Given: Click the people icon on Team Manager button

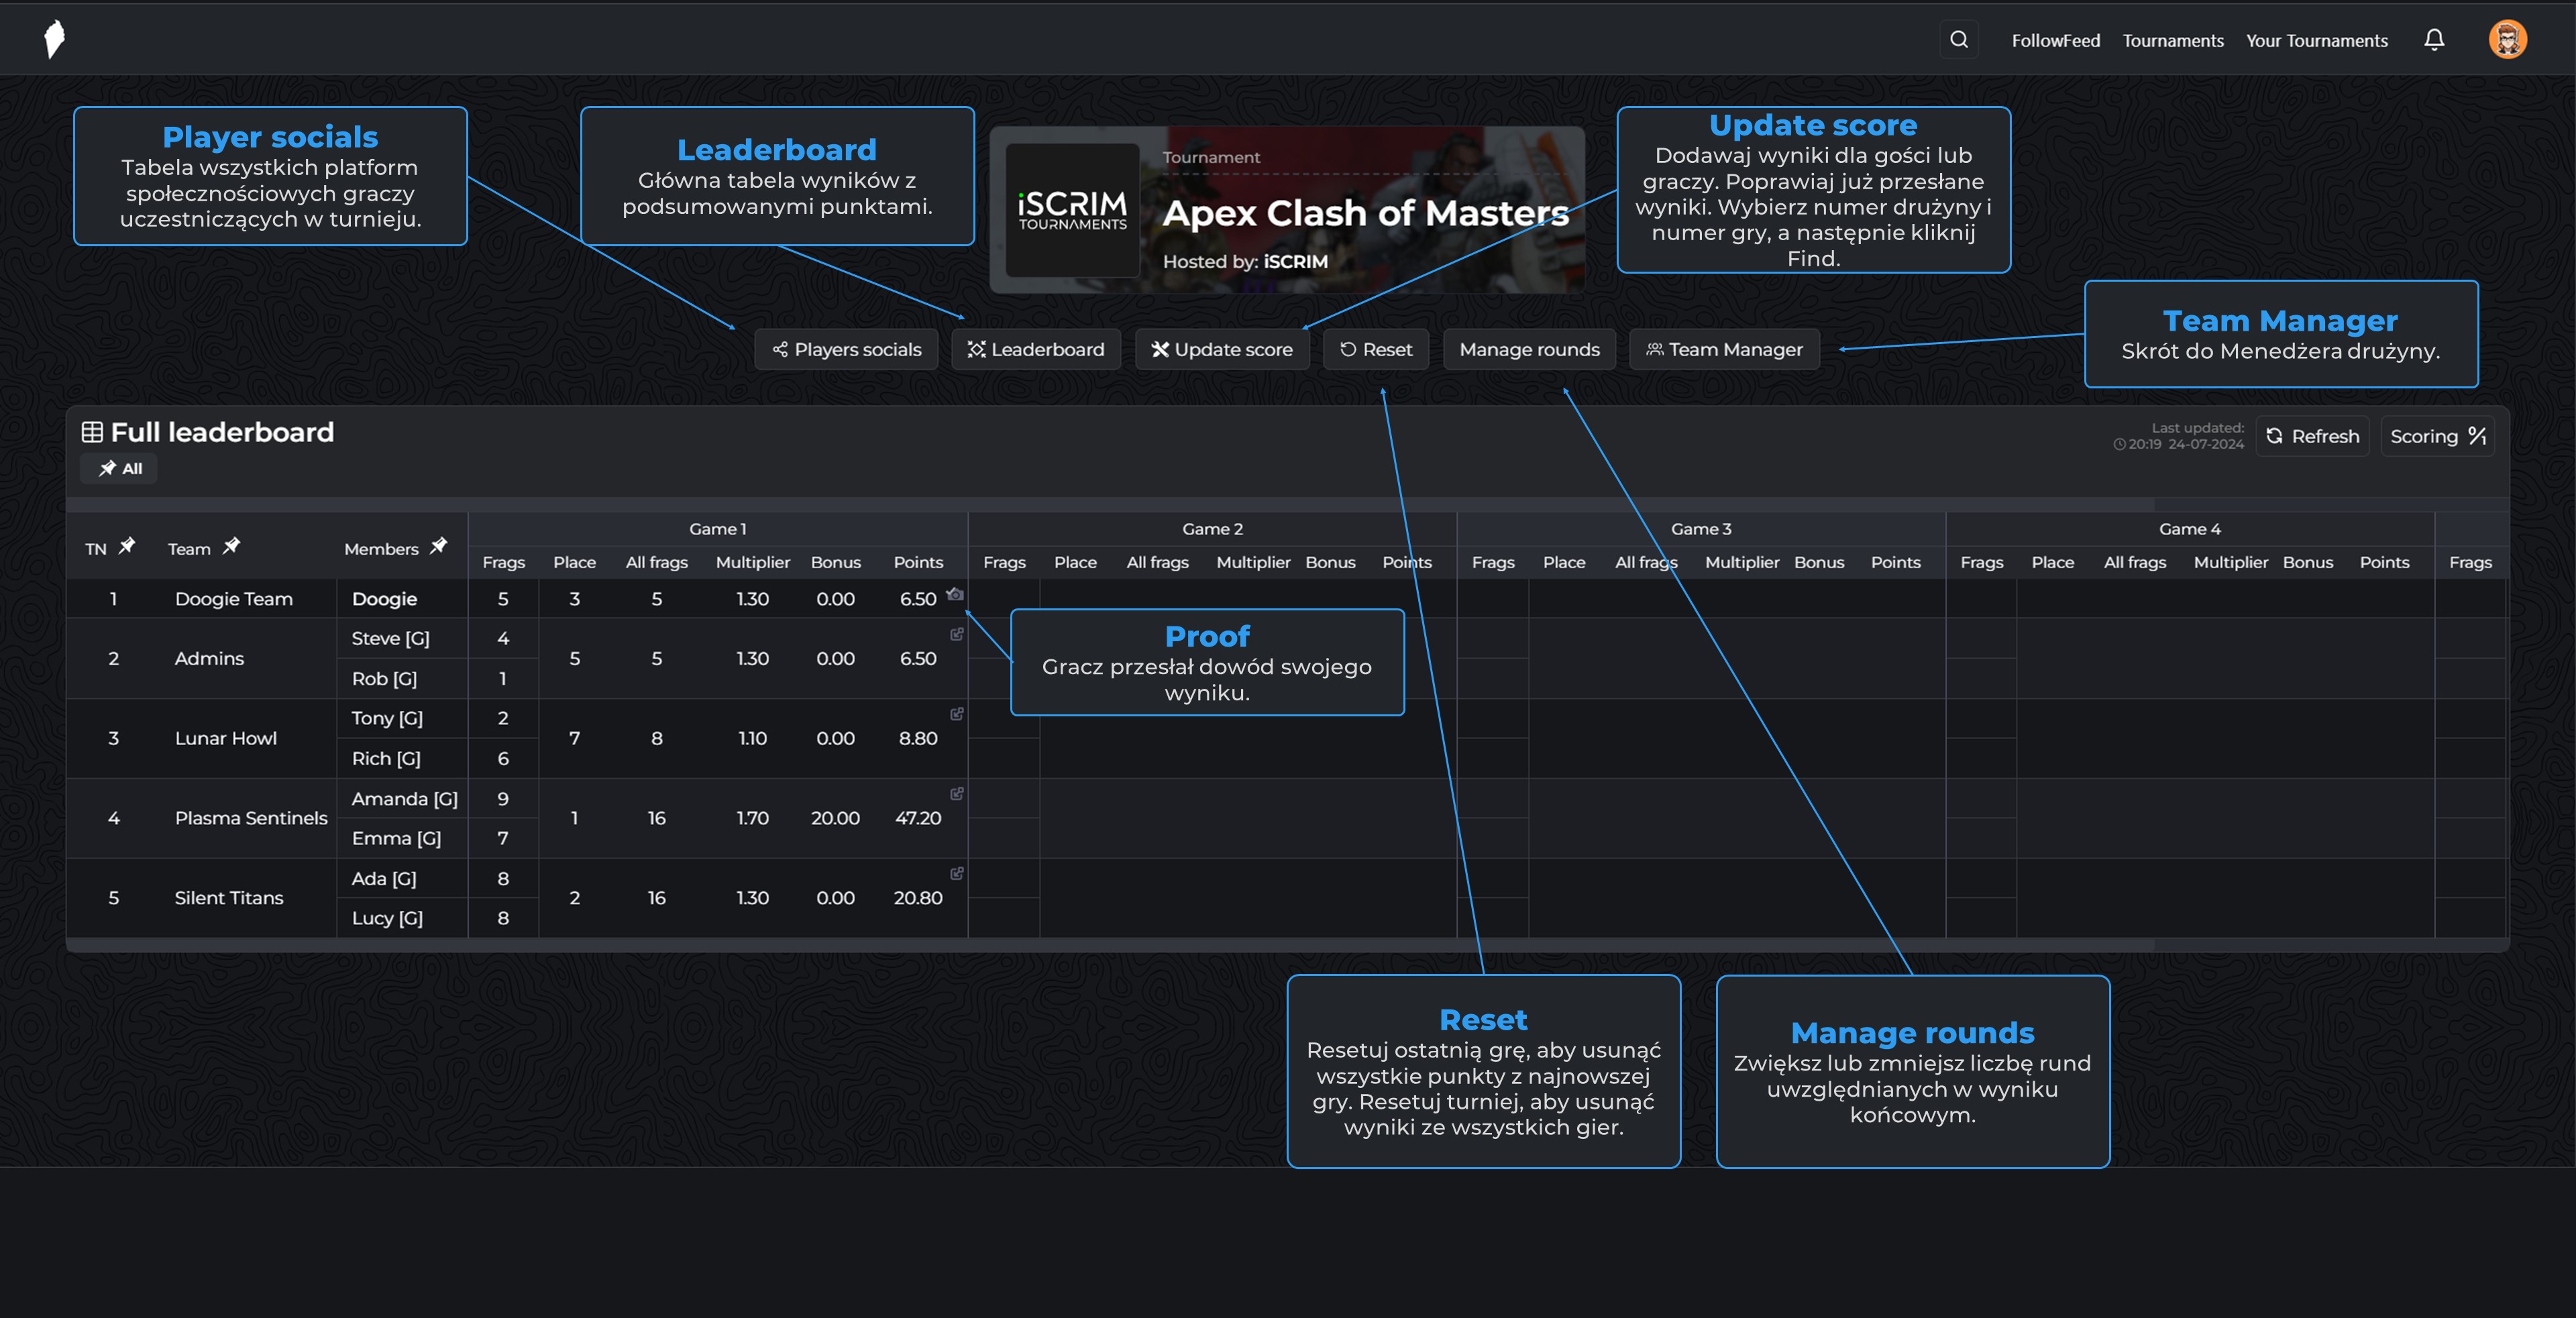Looking at the screenshot, I should pos(1655,349).
